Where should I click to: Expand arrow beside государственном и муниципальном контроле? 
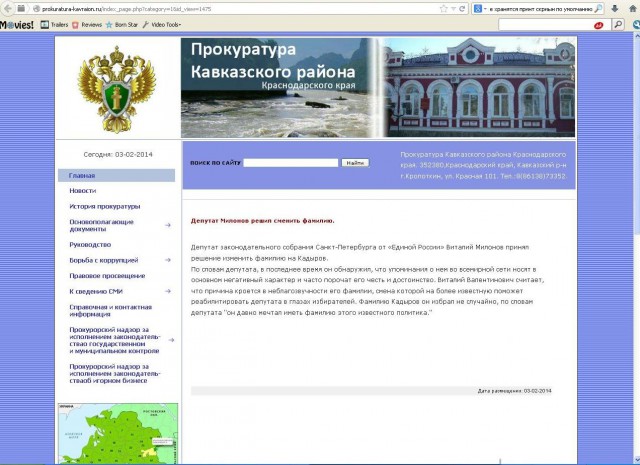(171, 340)
